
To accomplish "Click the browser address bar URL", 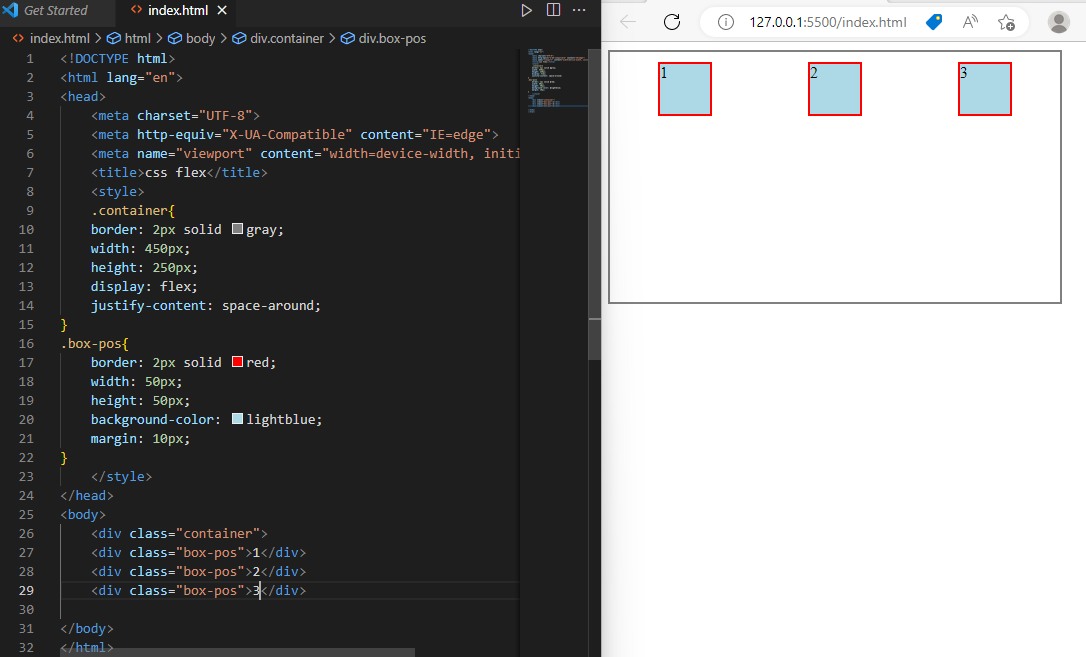I will click(828, 22).
